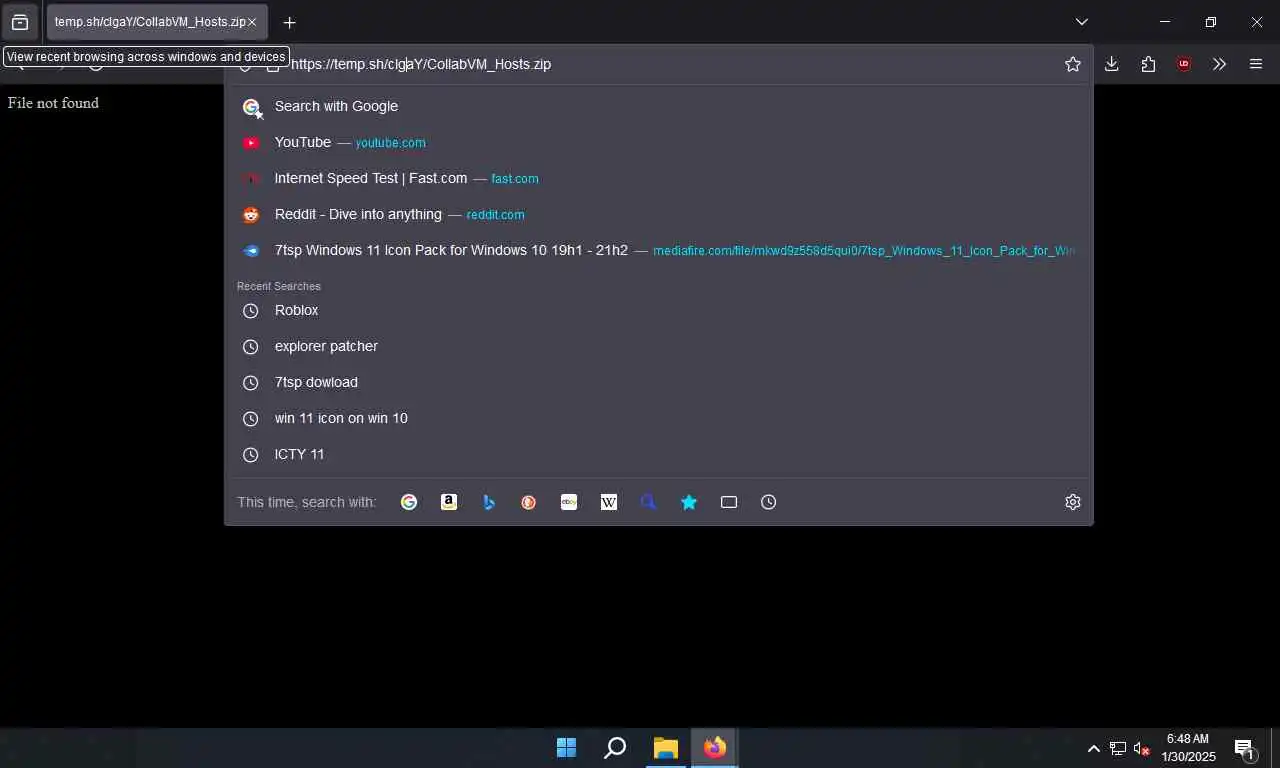
Task: Pick recent search 'win 11 icon on win 10'
Action: tap(659, 418)
